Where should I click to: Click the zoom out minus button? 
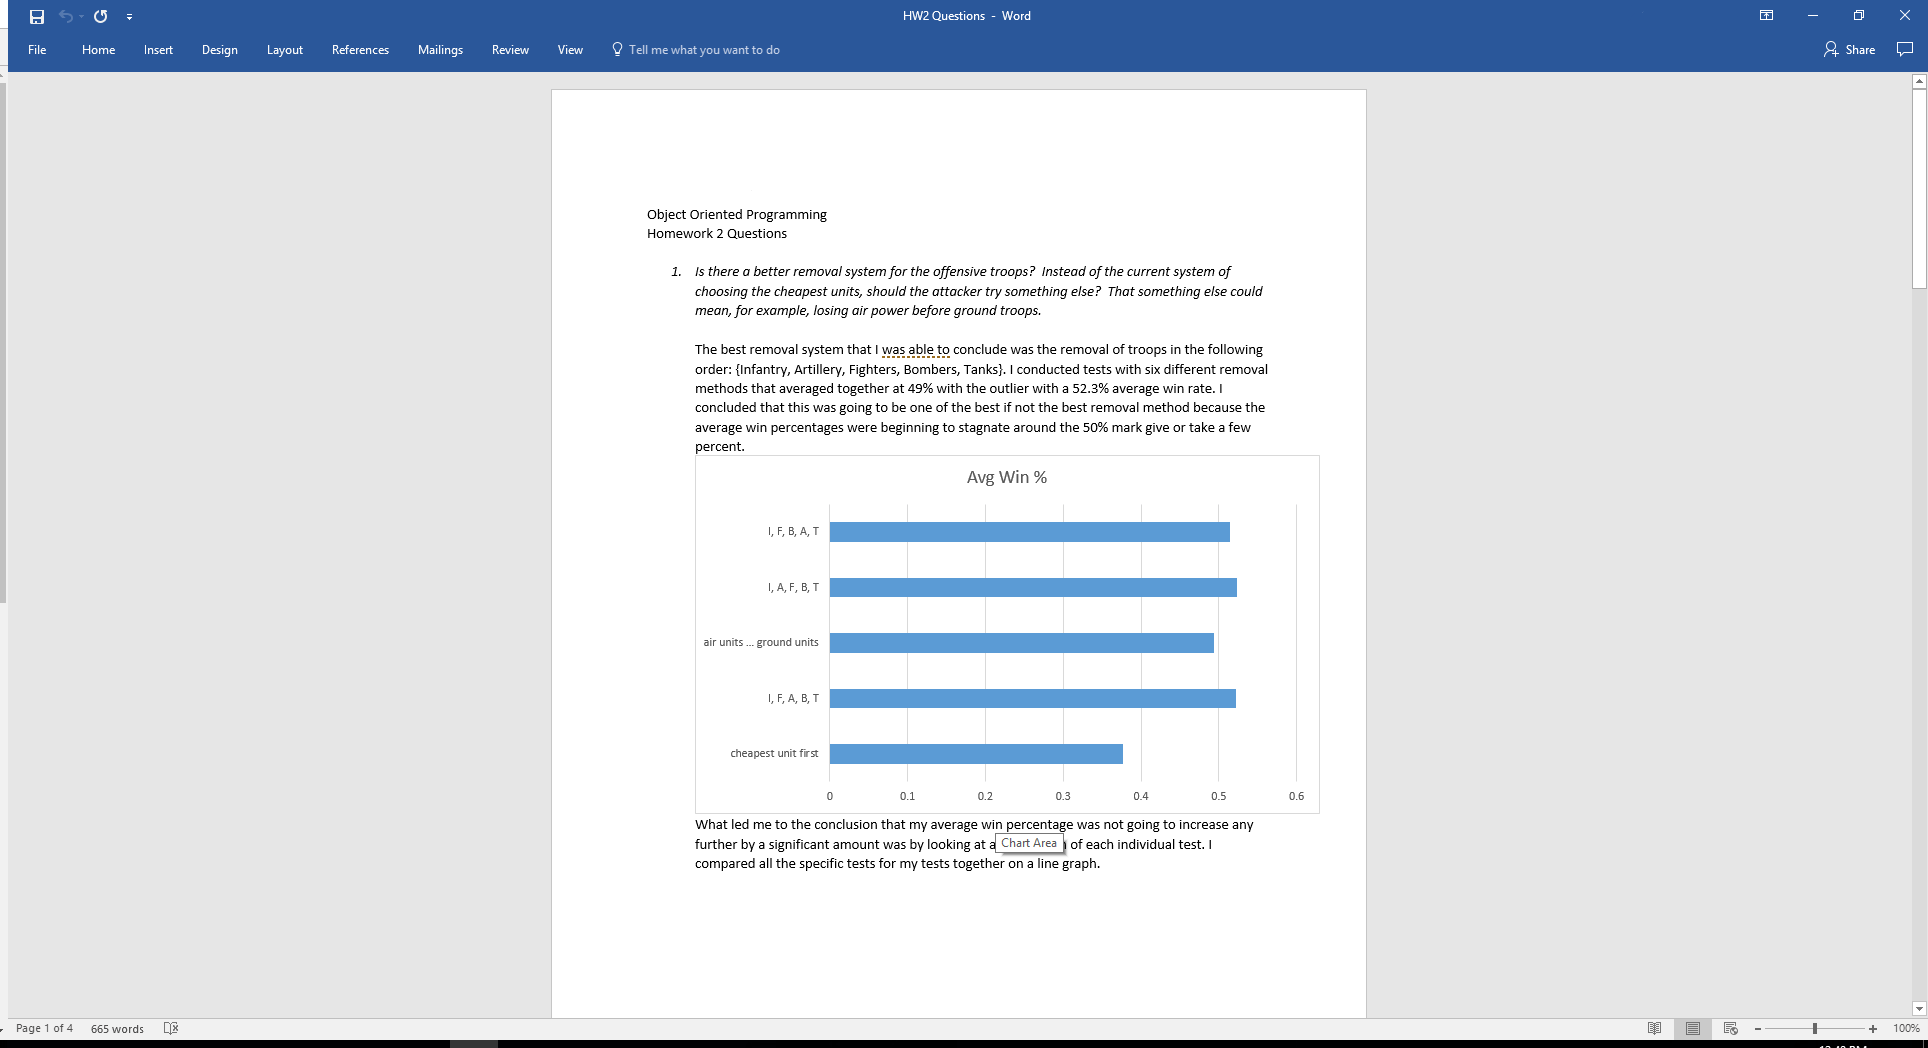1758,1028
